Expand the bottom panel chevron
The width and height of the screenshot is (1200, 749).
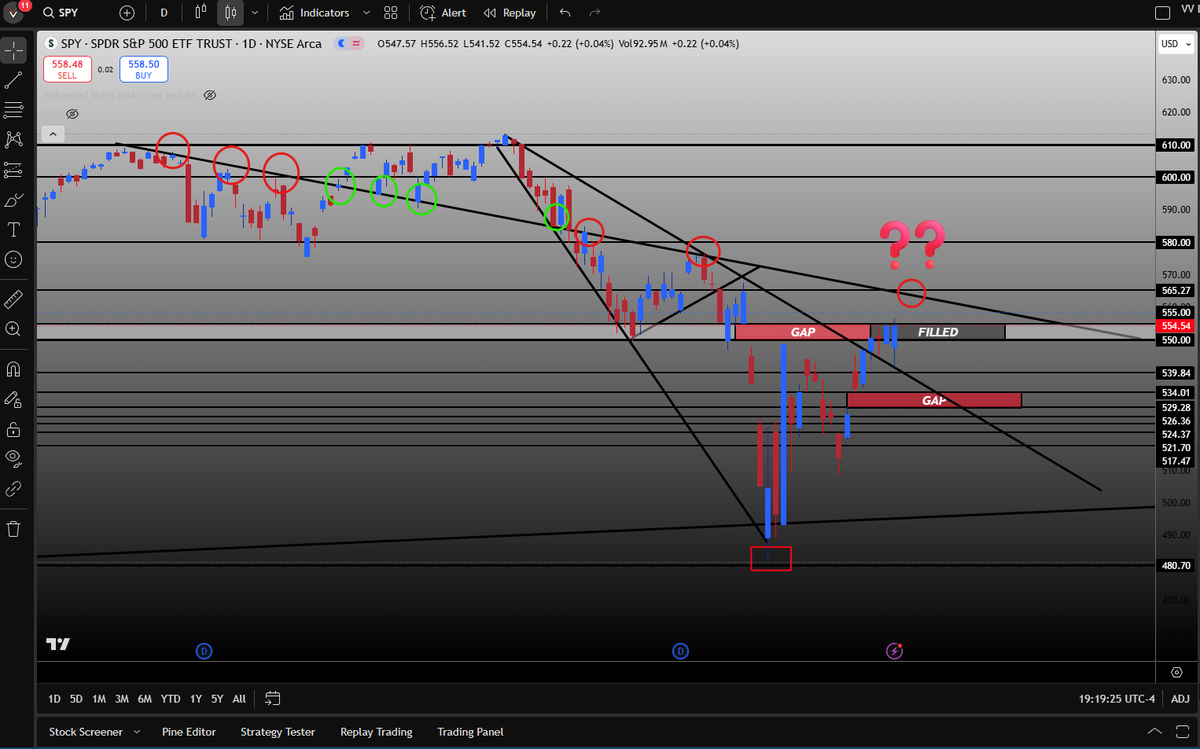[x=1155, y=732]
